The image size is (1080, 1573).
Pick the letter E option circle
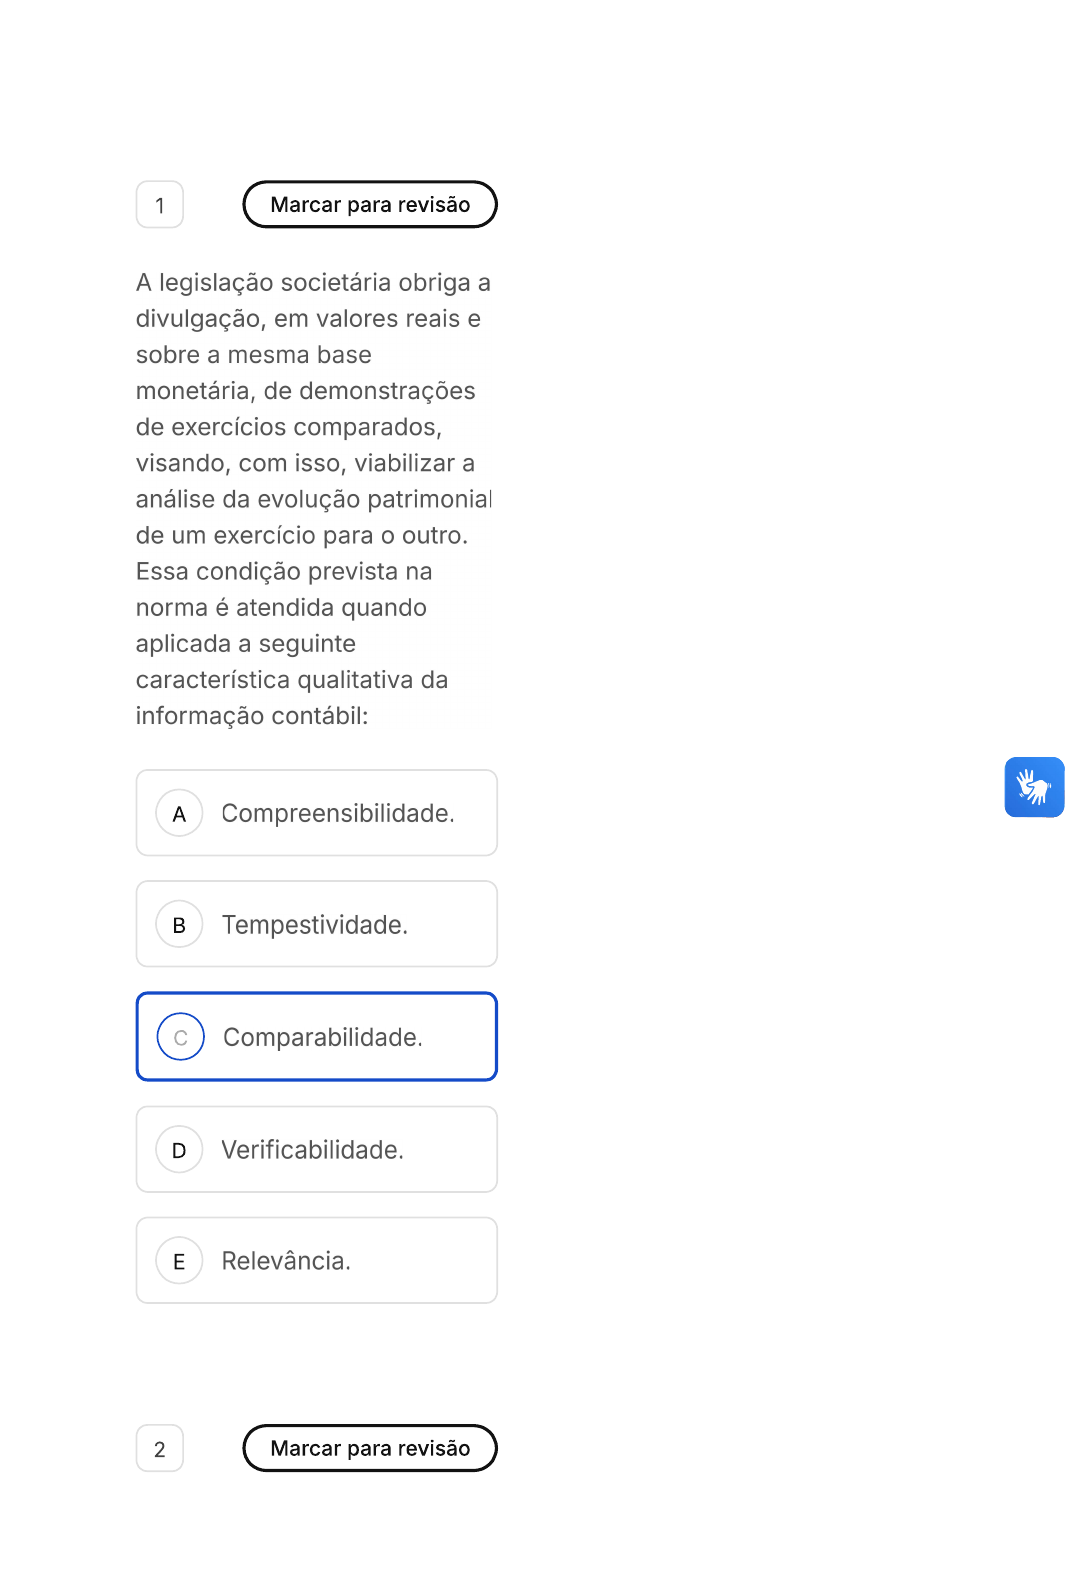click(x=180, y=1261)
